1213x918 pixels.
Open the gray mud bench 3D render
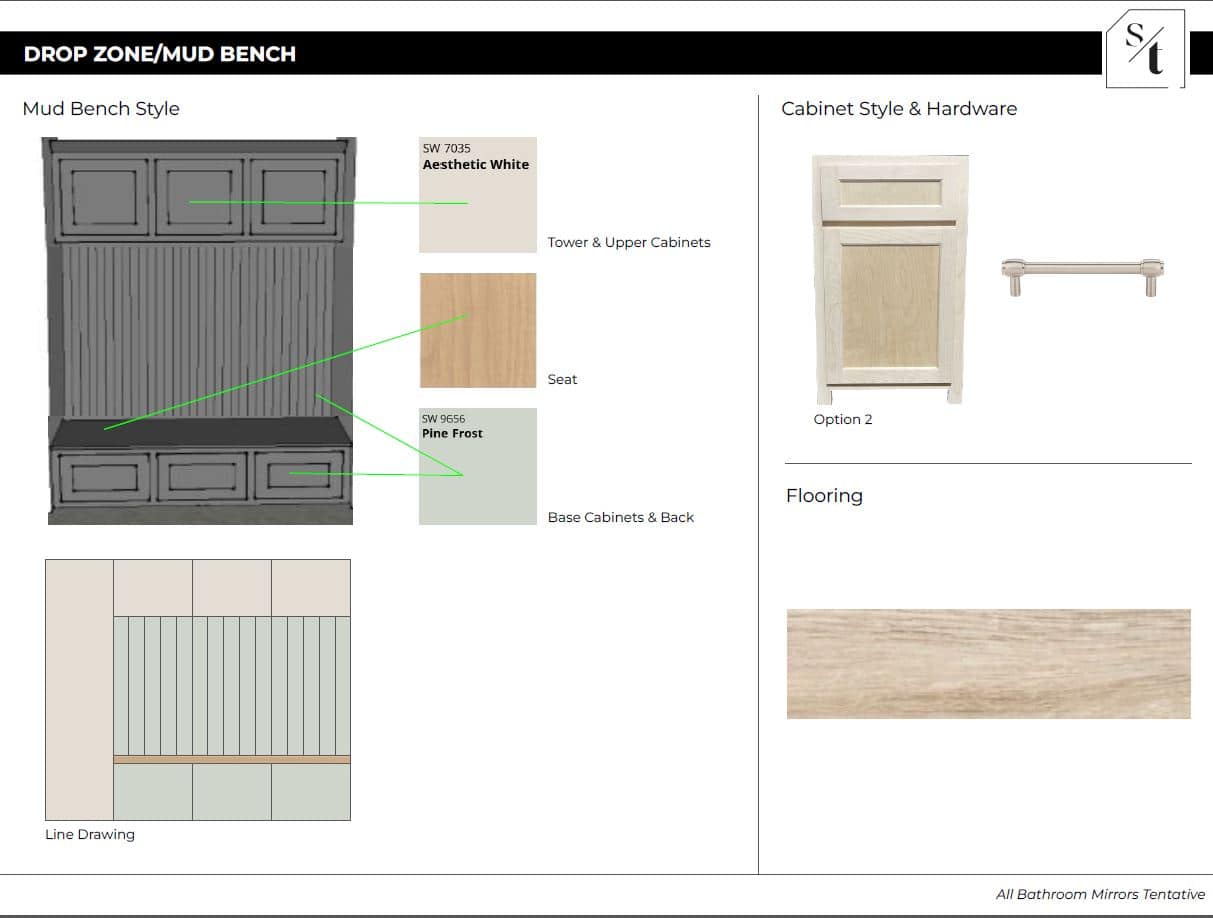click(199, 330)
